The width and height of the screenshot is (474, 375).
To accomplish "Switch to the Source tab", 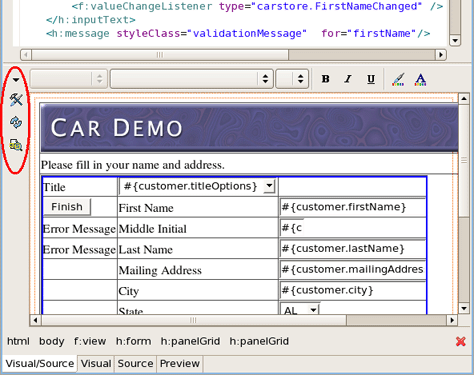I will coord(135,363).
